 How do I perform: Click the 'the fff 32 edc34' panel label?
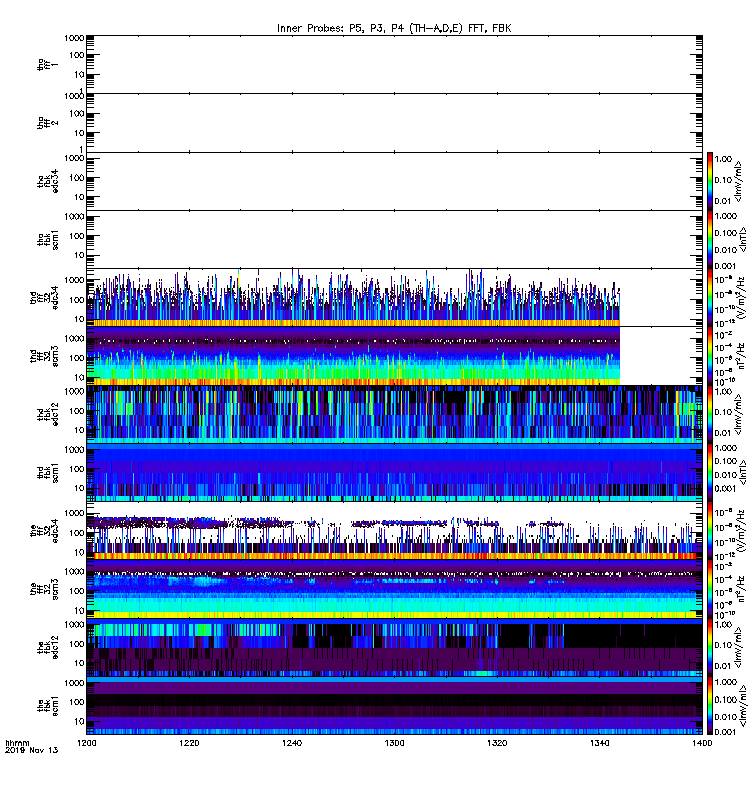tap(44, 531)
